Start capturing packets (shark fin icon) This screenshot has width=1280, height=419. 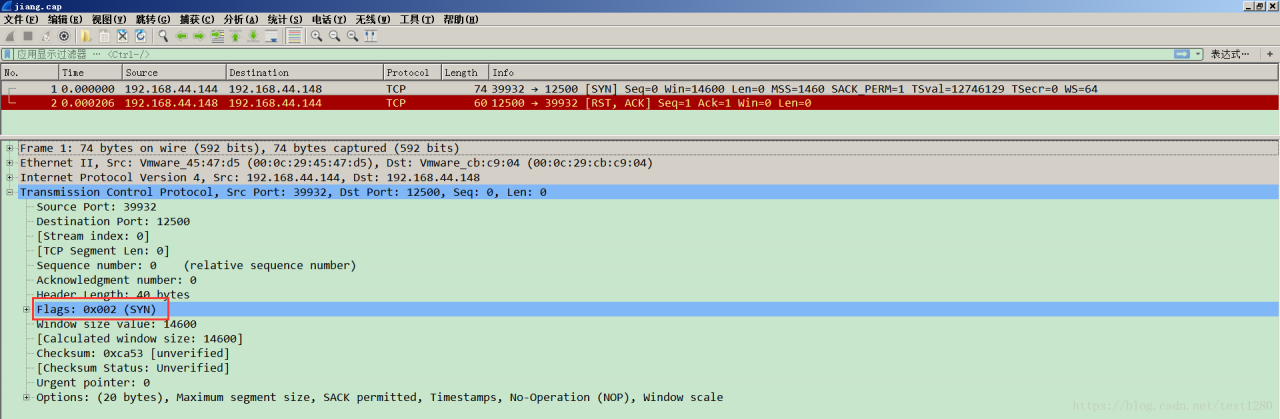[10, 36]
